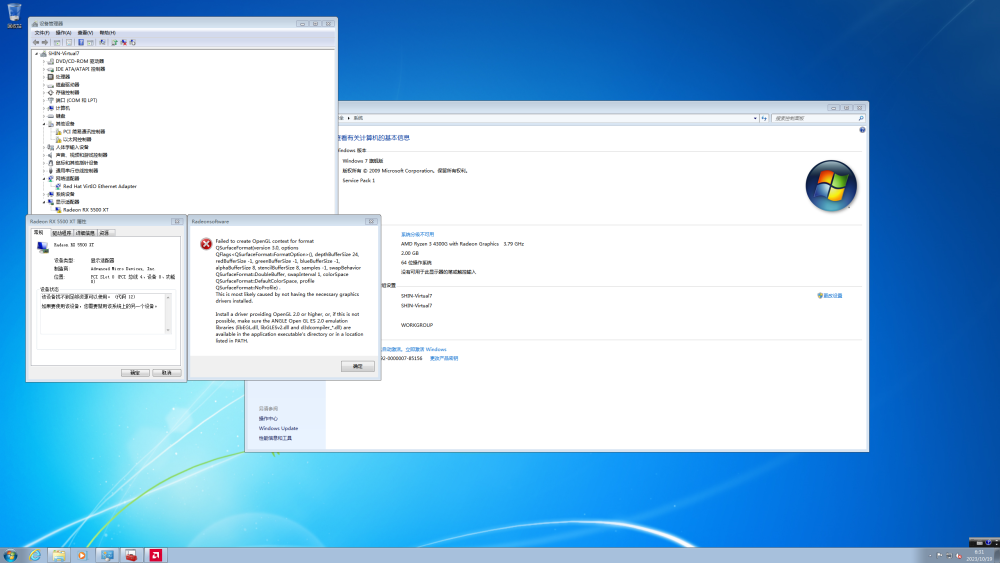Collapse the Network adapters node
This screenshot has height=563, width=1000.
pos(44,179)
